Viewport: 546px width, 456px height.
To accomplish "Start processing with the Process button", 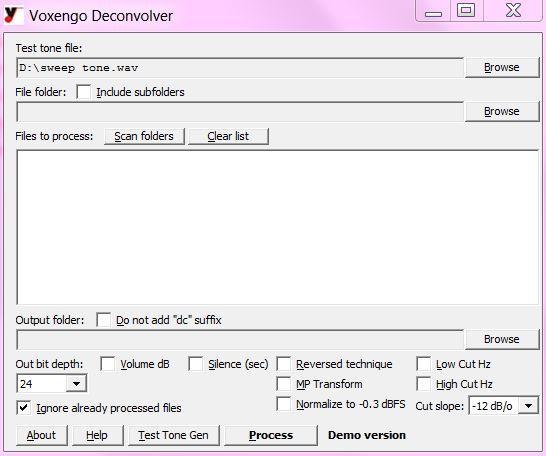I will pos(271,435).
